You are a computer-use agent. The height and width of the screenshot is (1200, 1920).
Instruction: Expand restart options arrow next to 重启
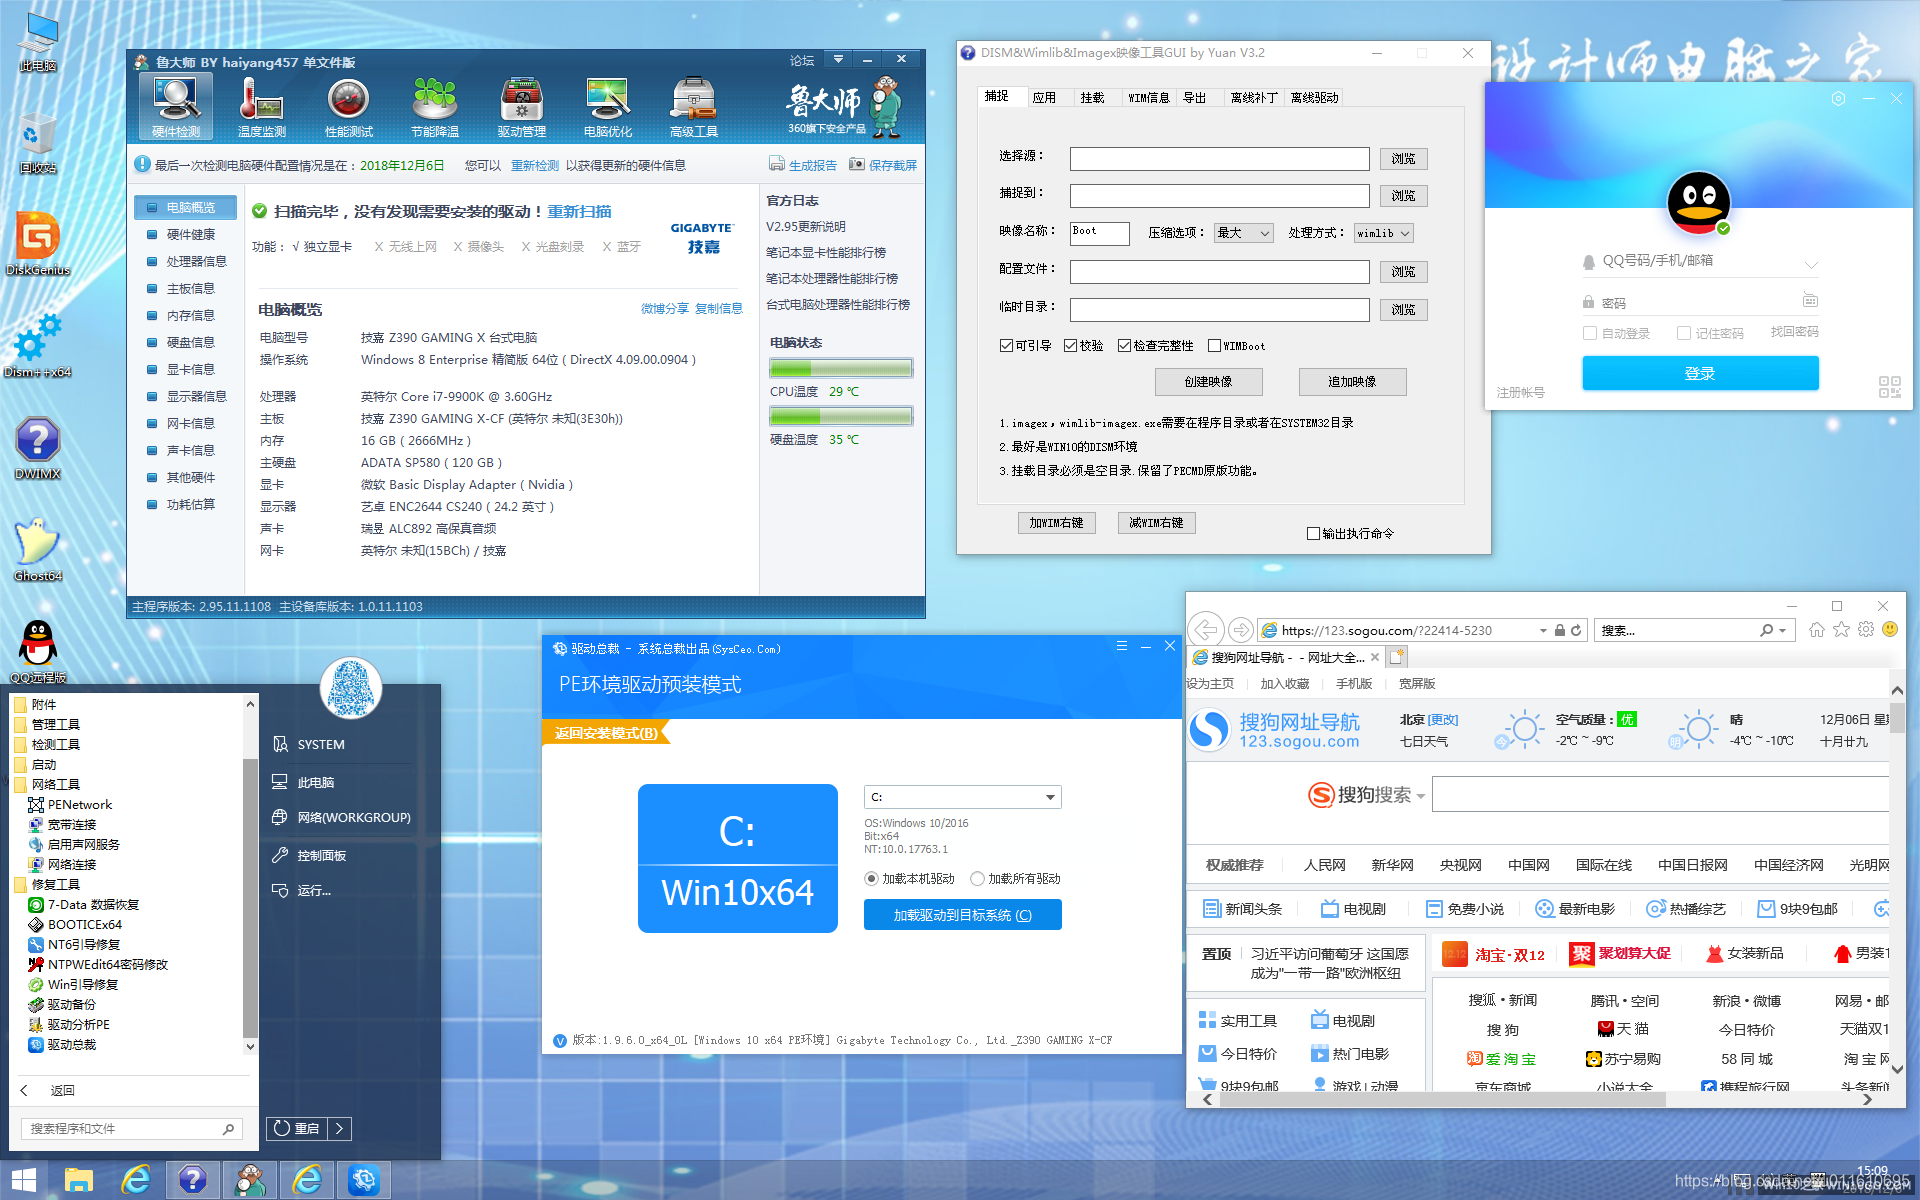click(x=340, y=1128)
